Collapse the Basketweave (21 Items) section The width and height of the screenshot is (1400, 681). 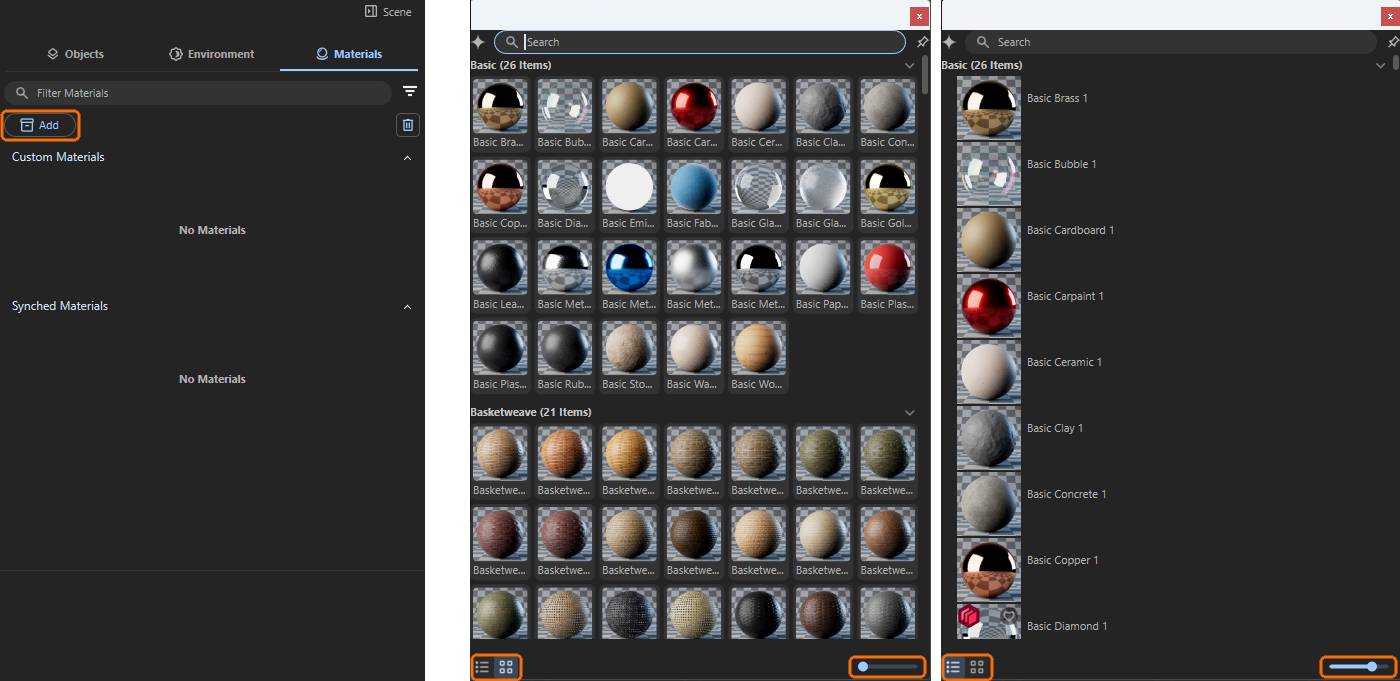(x=909, y=411)
